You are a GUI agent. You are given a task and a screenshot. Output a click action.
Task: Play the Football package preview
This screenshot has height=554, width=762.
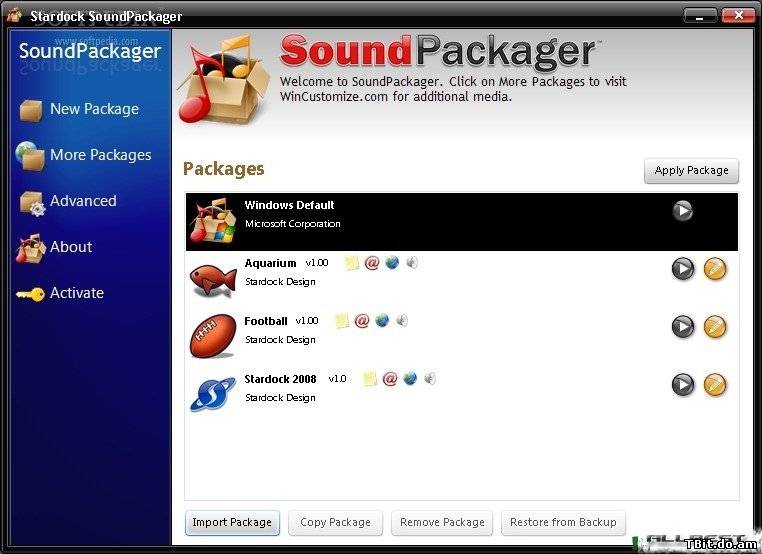click(x=682, y=327)
